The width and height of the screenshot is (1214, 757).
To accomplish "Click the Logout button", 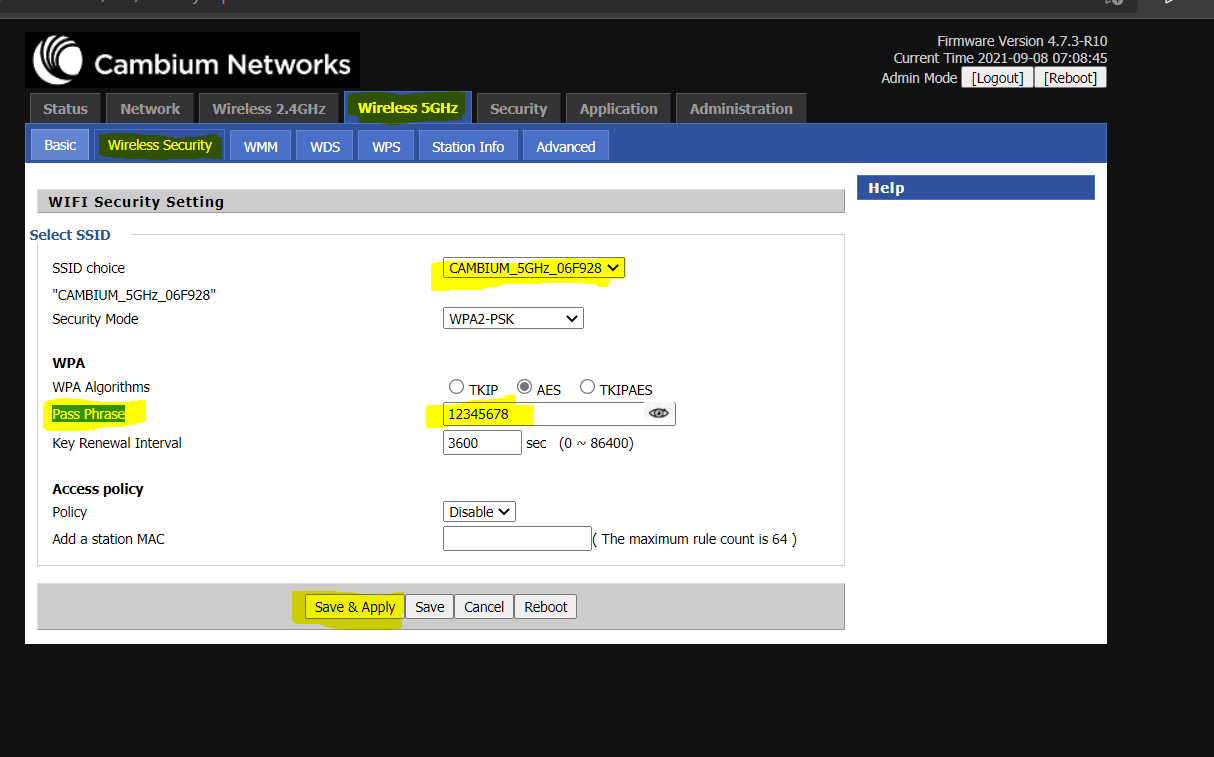I will pyautogui.click(x=996, y=78).
